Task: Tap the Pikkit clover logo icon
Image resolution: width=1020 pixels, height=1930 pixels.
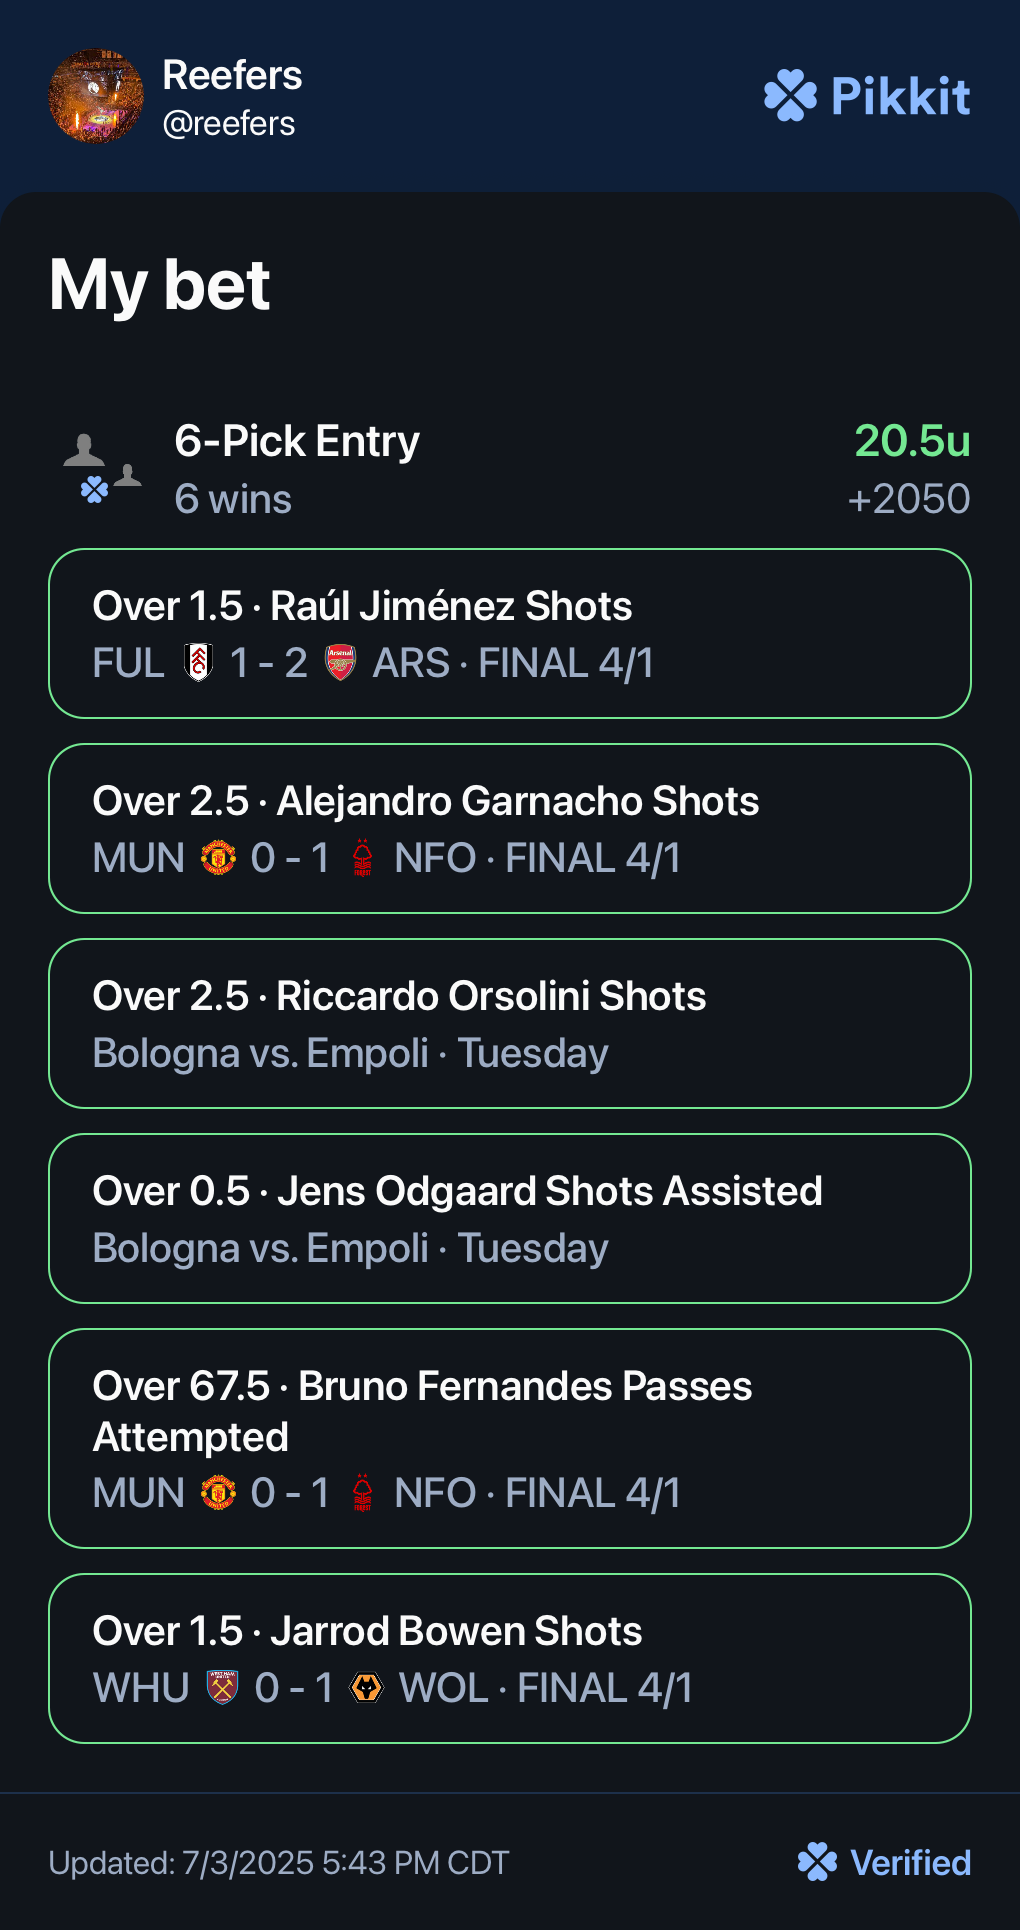Action: [x=791, y=96]
